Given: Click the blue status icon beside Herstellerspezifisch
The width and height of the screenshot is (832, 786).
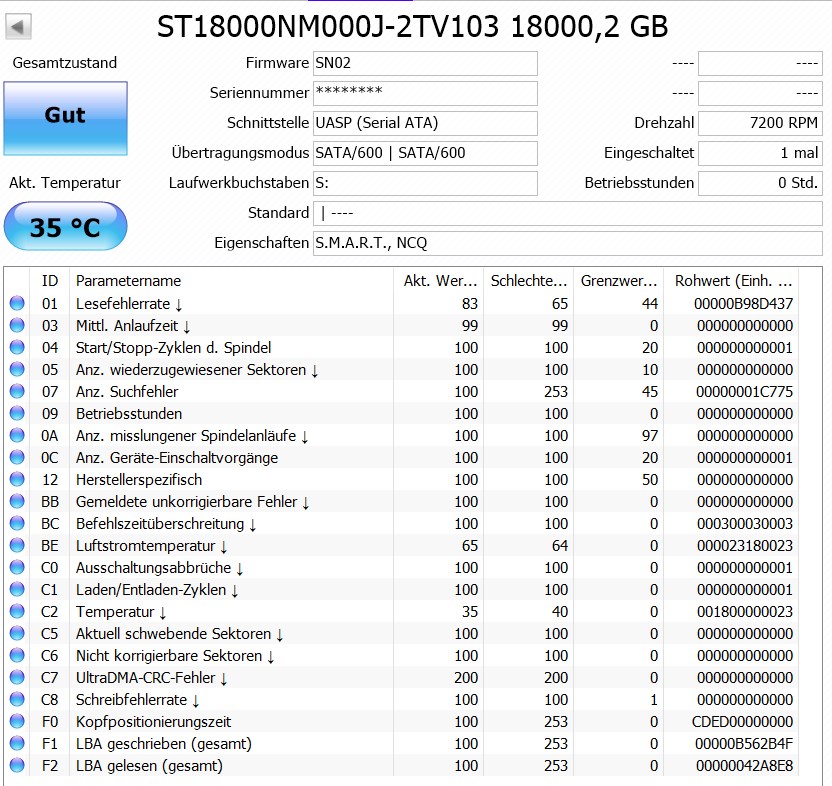Looking at the screenshot, I should tap(17, 480).
